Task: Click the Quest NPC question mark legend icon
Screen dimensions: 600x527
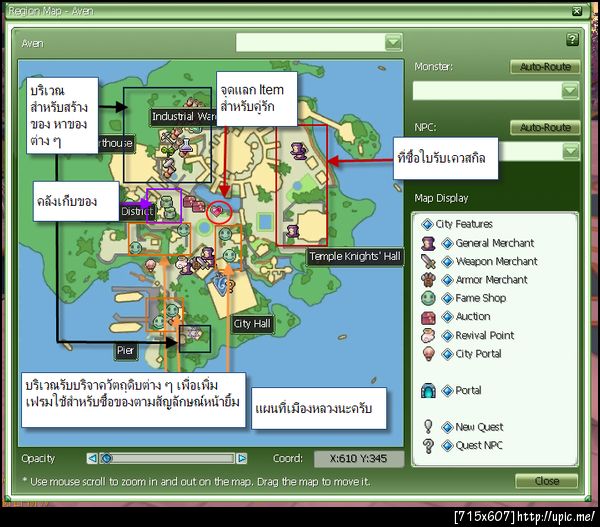Action: (428, 445)
